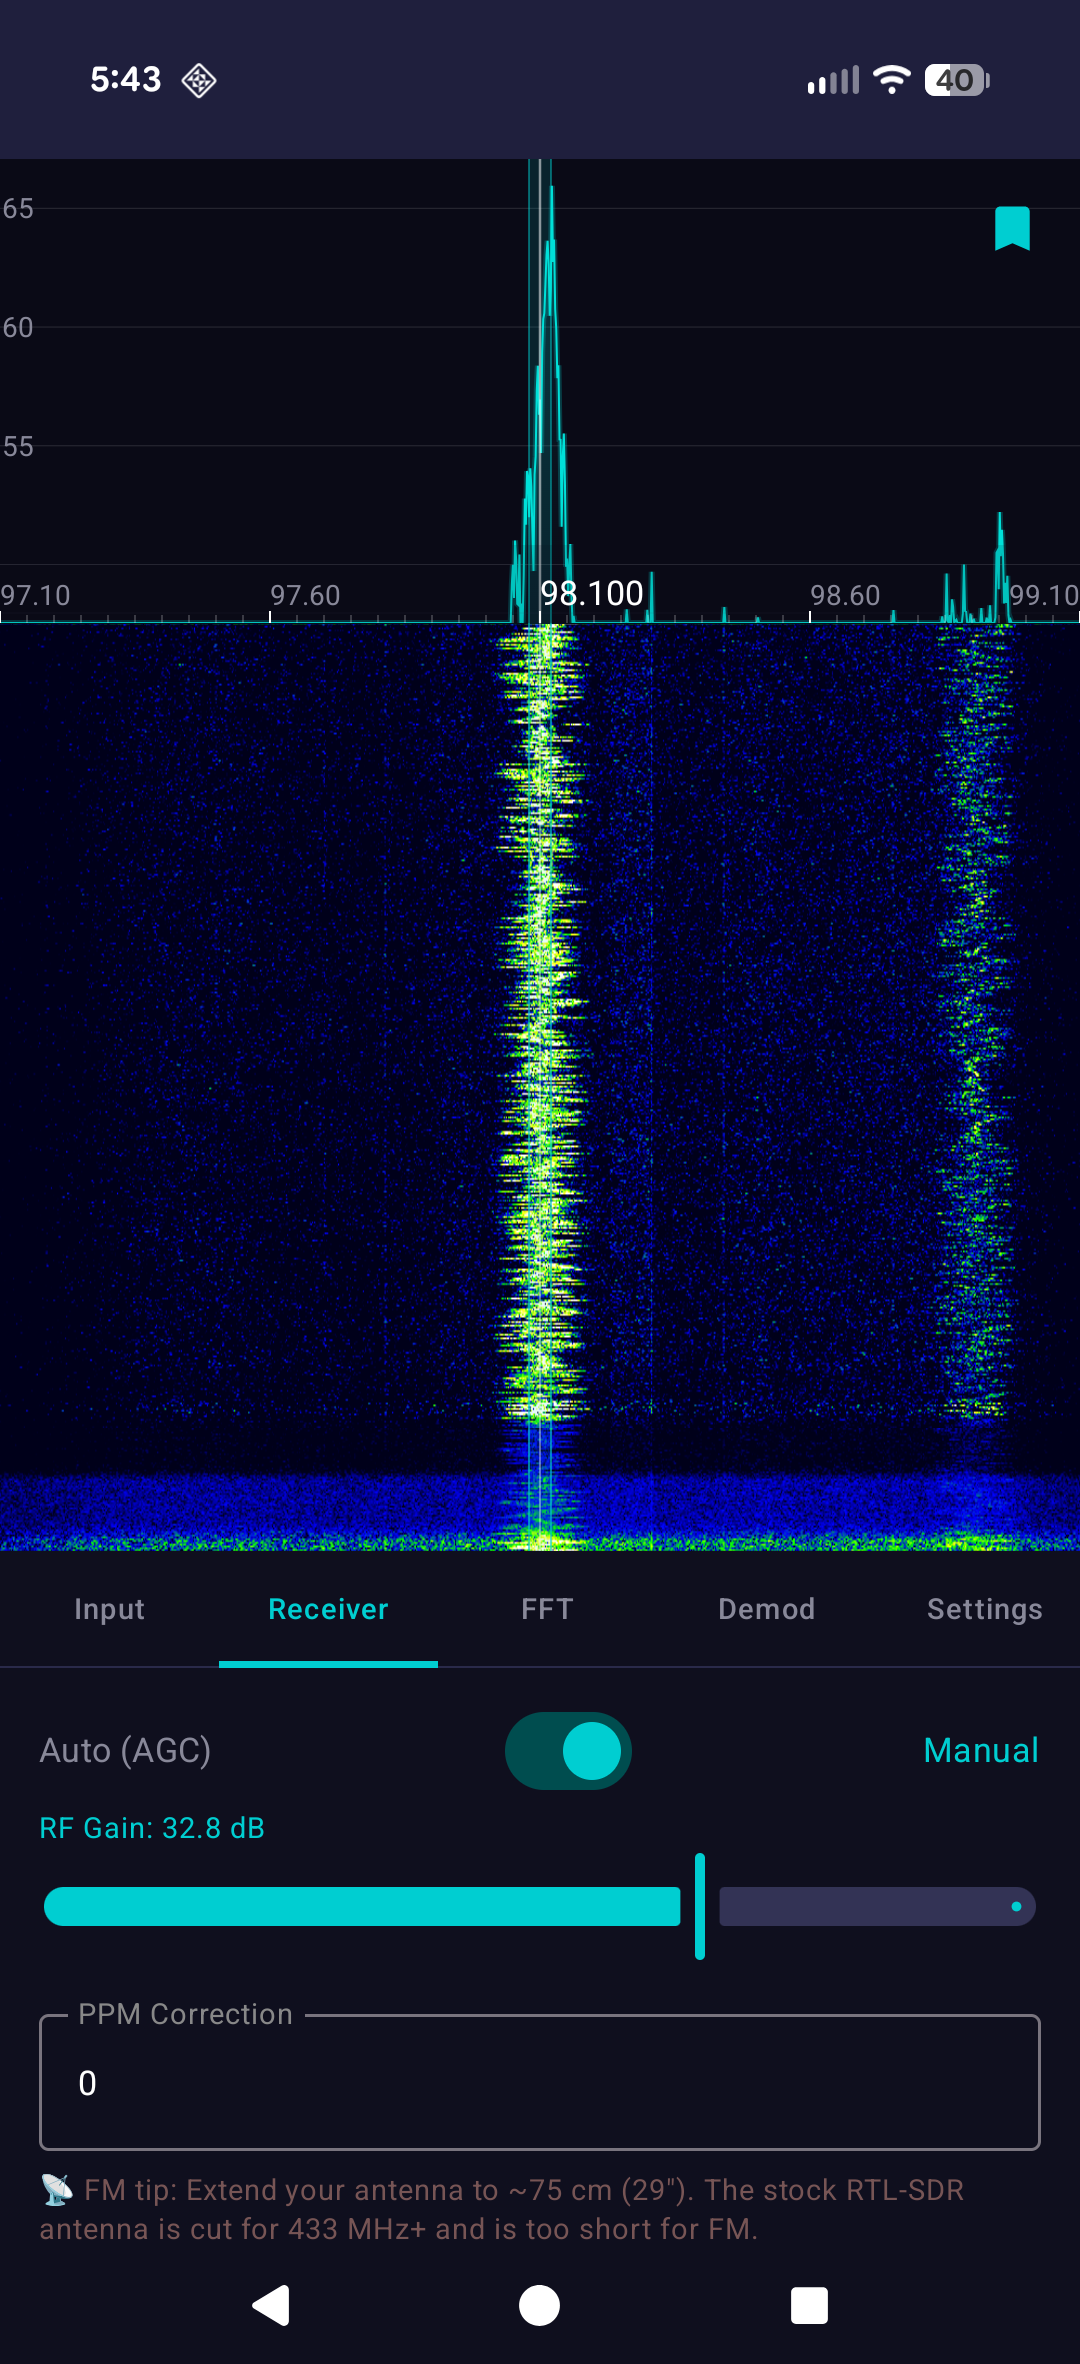The height and width of the screenshot is (2364, 1080).
Task: Tap the Android home button
Action: (539, 2305)
